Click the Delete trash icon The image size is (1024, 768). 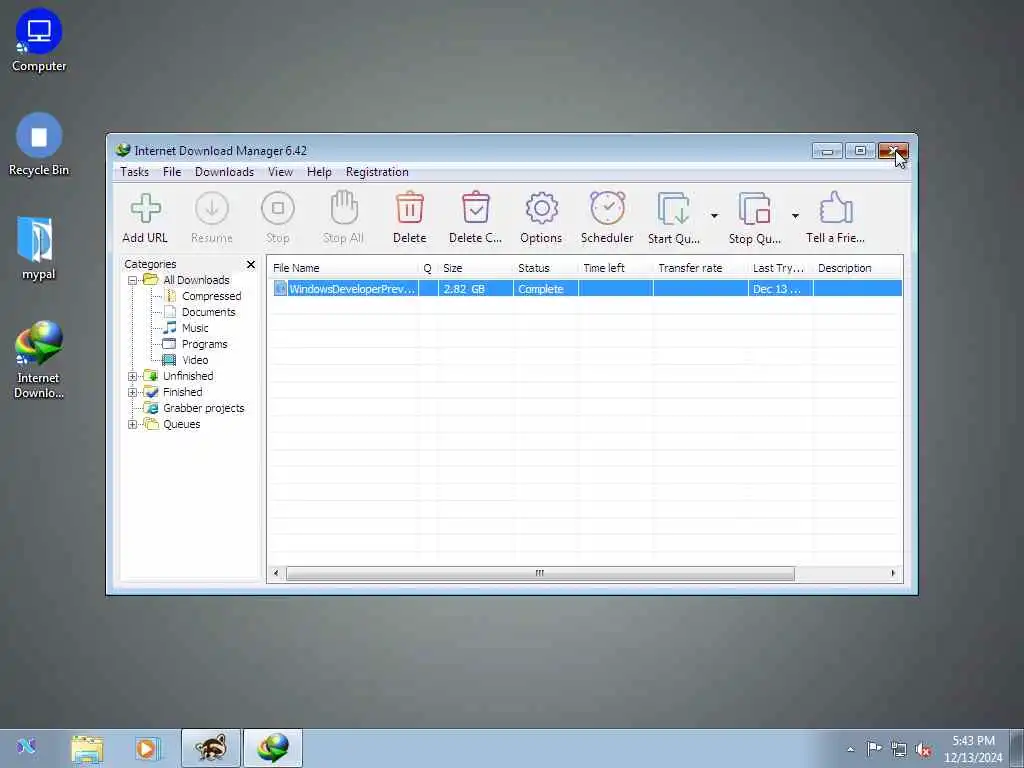coord(409,208)
